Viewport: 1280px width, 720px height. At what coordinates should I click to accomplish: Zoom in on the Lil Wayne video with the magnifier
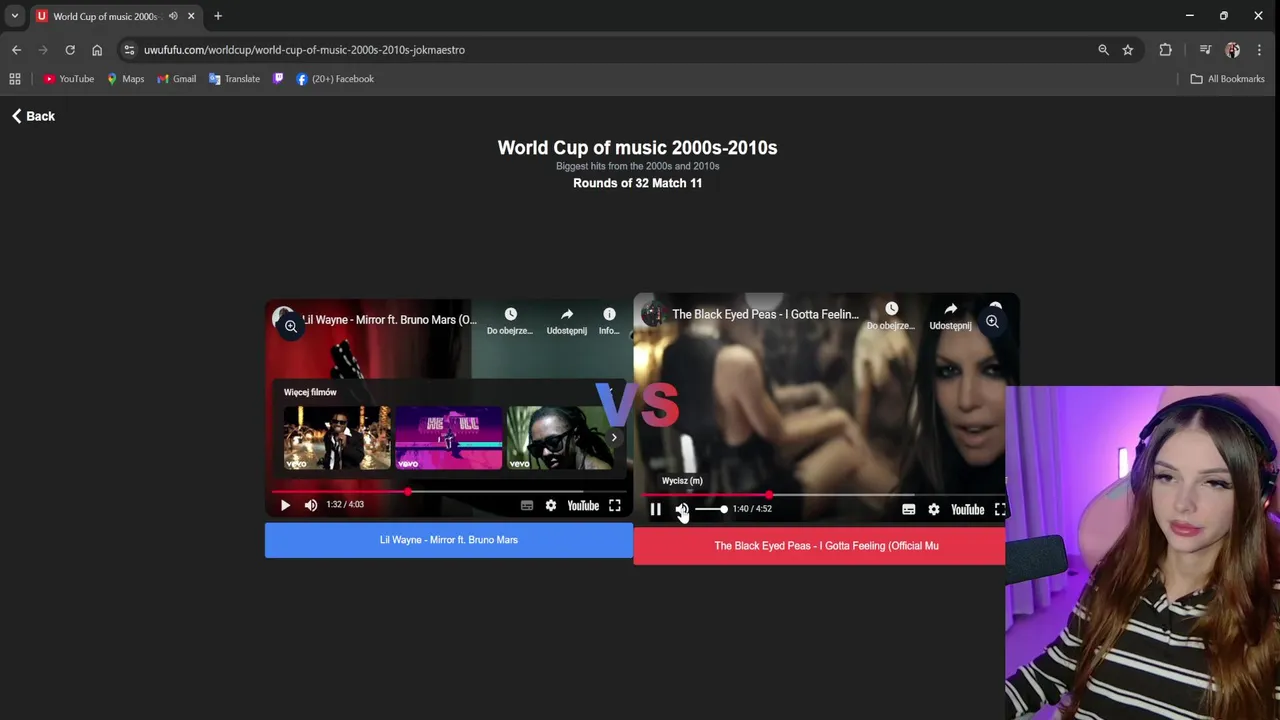[291, 326]
